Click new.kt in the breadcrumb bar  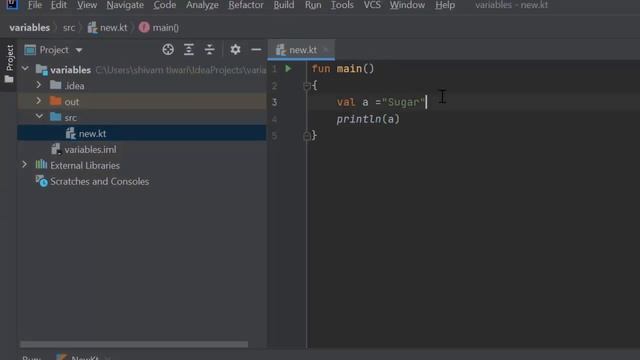[x=108, y=28]
